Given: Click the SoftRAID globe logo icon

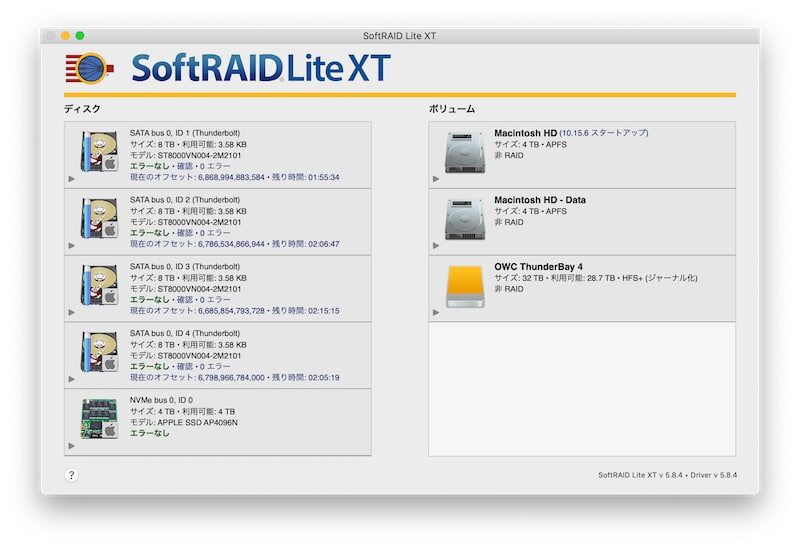Looking at the screenshot, I should click(89, 68).
